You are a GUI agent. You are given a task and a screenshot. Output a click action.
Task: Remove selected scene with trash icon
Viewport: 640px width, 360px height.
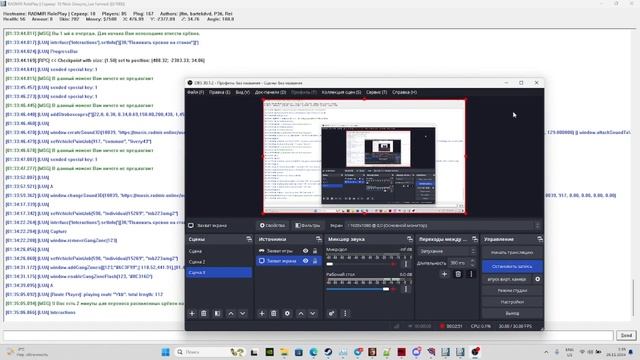point(204,313)
